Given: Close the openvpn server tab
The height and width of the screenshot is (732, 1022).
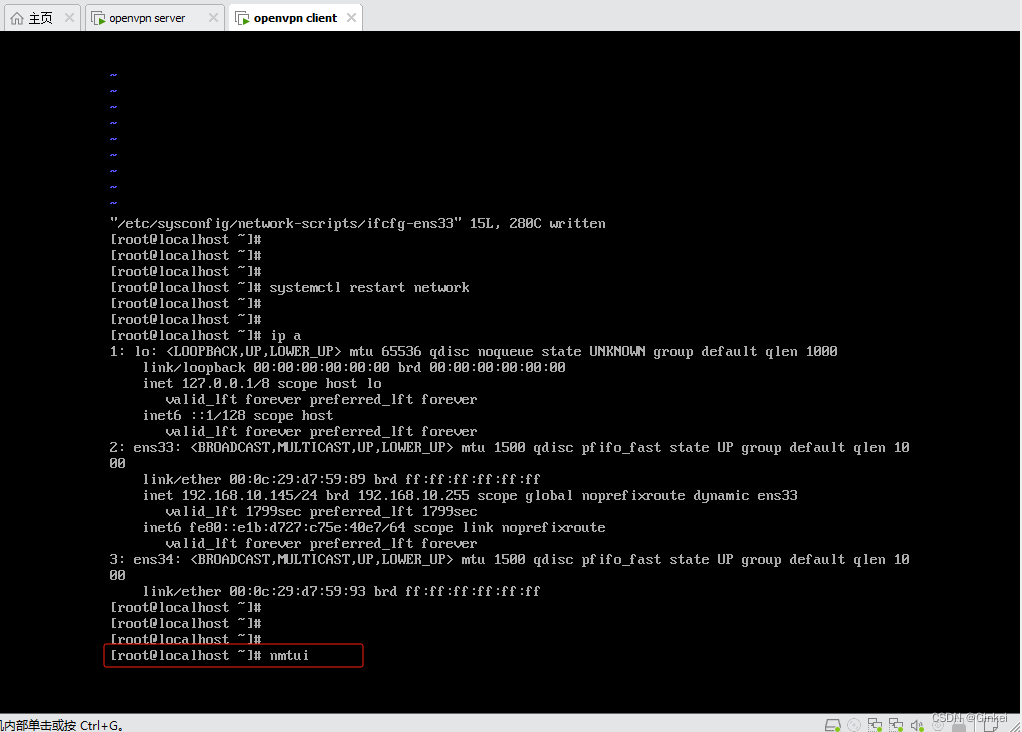Looking at the screenshot, I should pos(213,18).
